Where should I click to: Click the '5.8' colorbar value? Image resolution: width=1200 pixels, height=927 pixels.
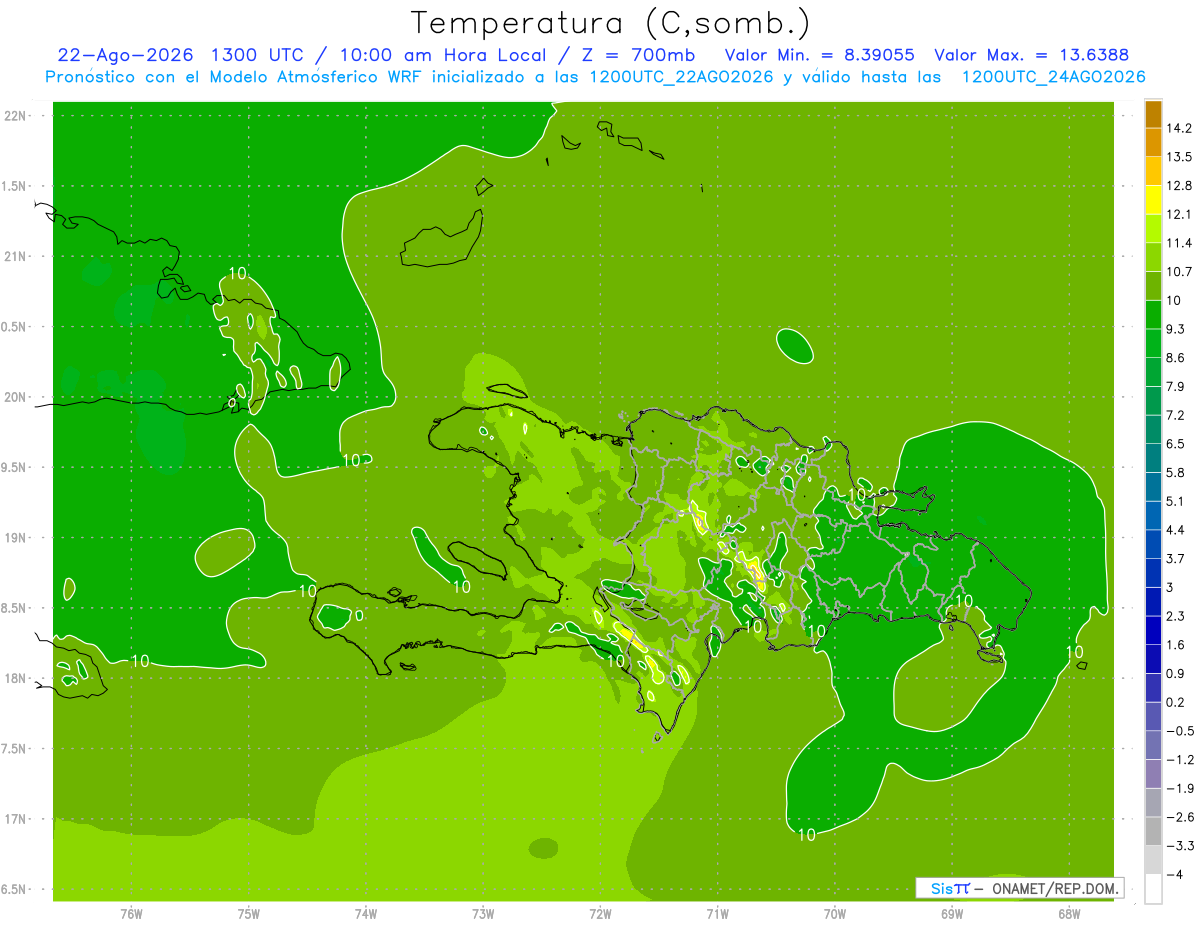[x=1175, y=472]
